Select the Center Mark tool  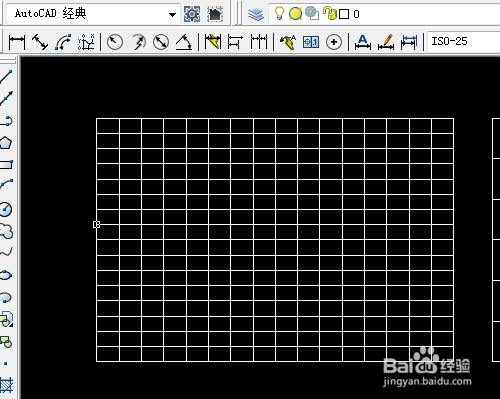[x=334, y=42]
